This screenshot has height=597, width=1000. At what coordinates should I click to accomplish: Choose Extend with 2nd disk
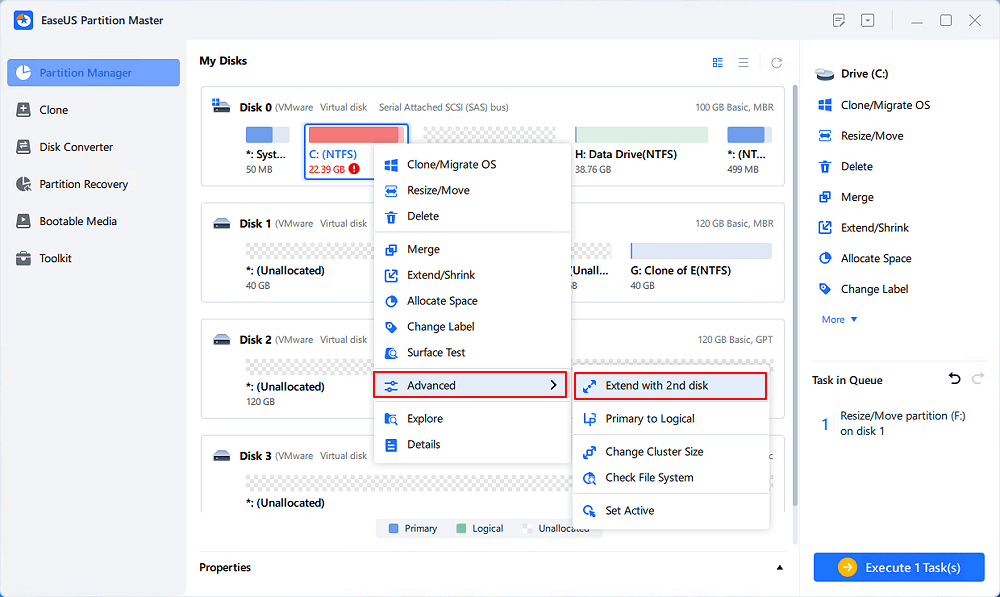point(670,385)
